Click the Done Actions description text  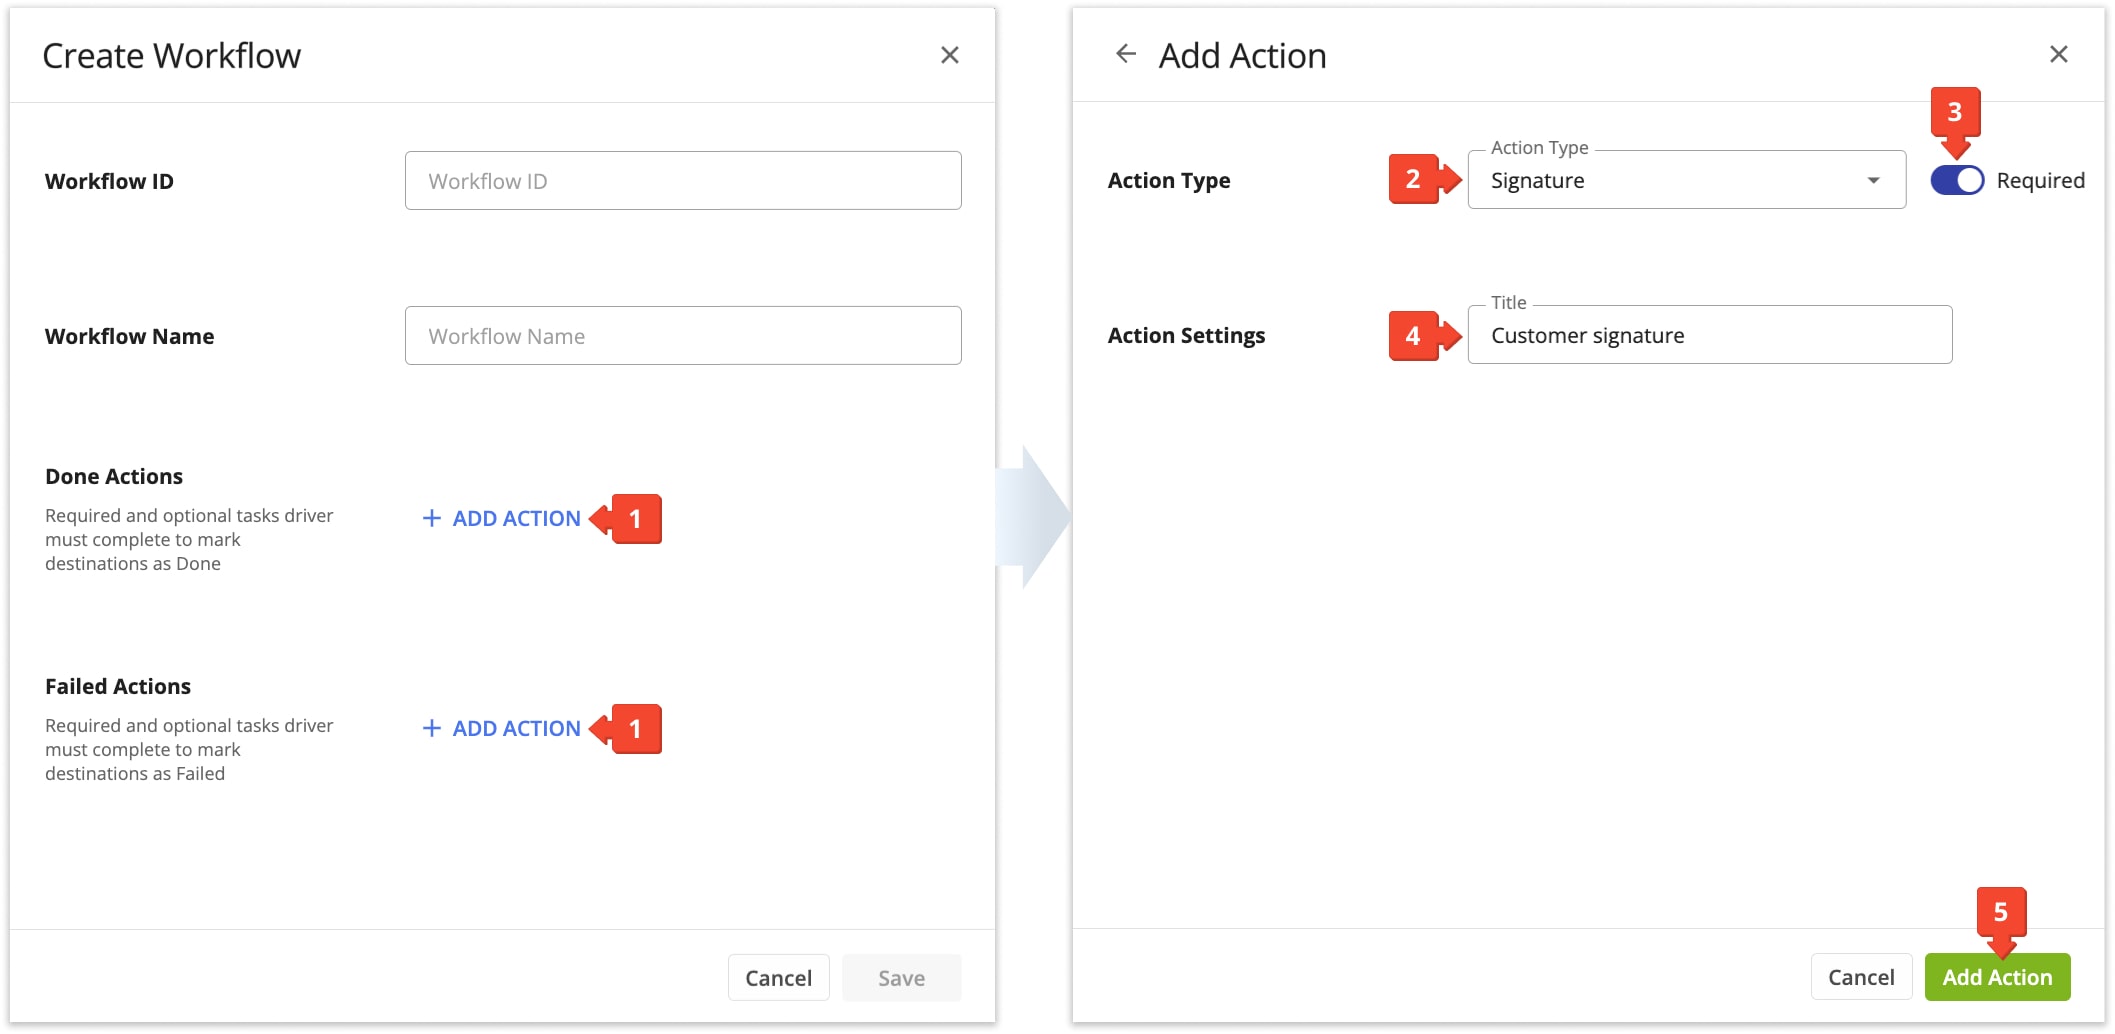(189, 539)
